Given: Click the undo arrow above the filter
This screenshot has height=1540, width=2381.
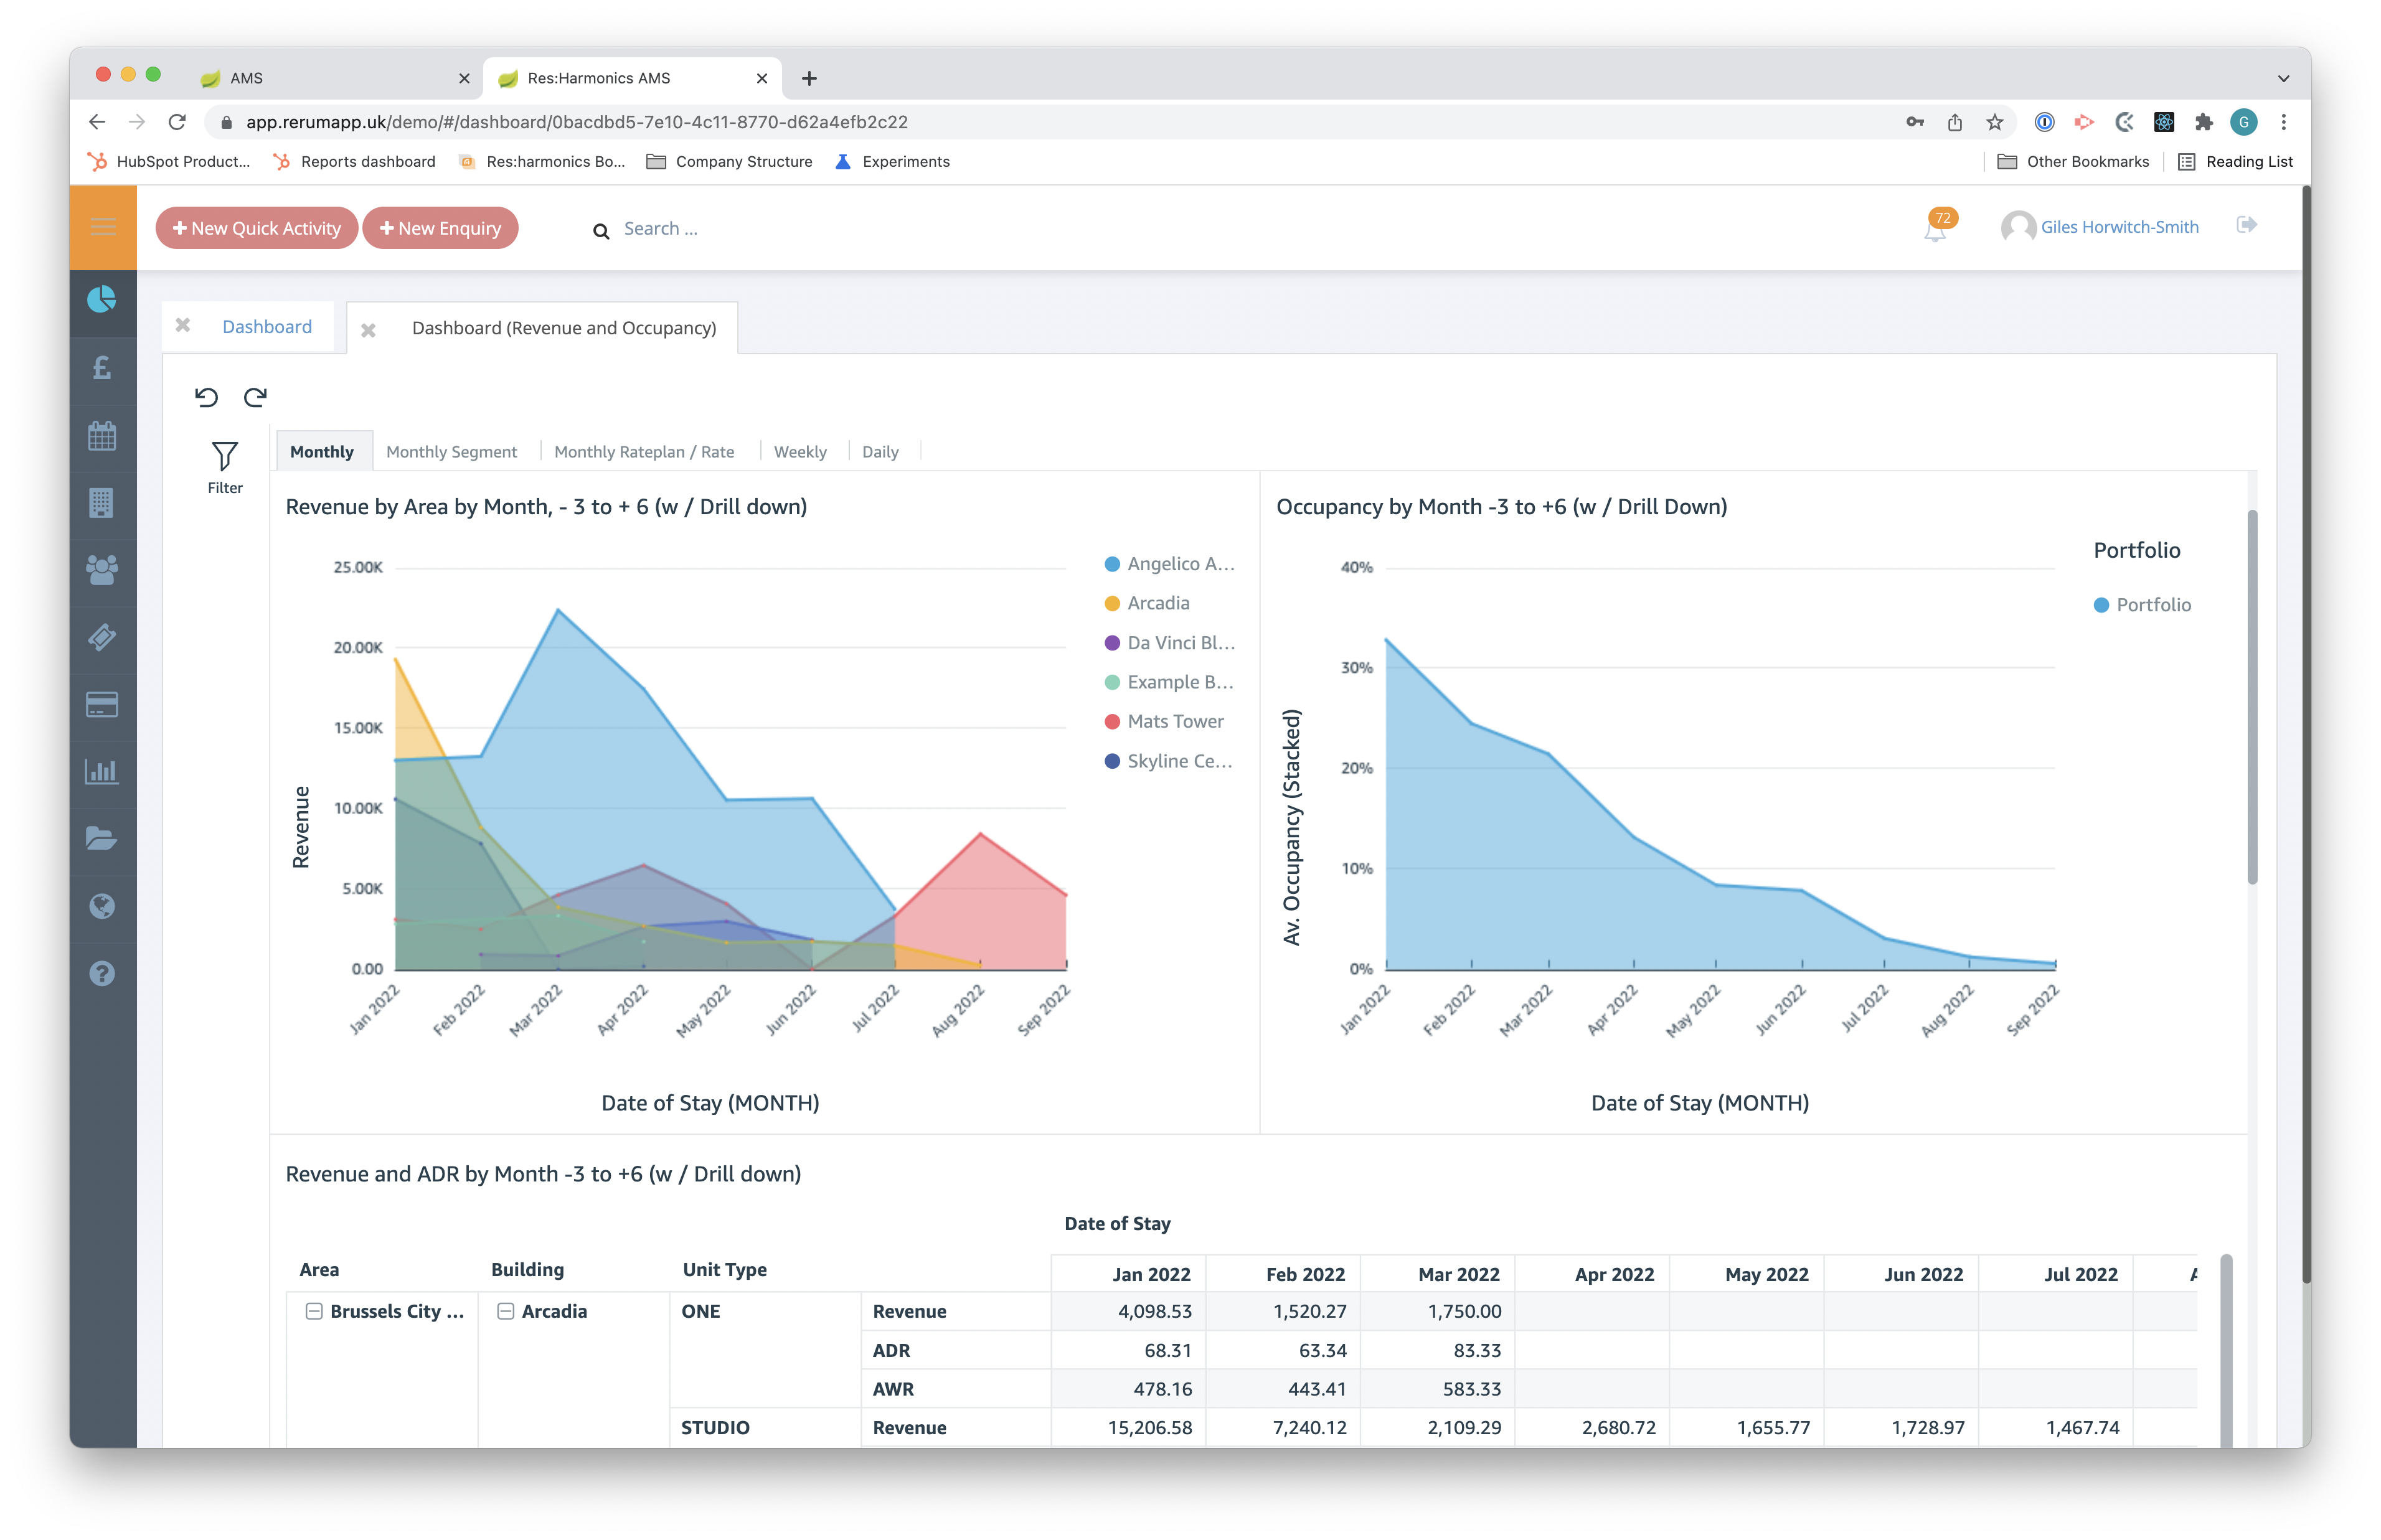Looking at the screenshot, I should [206, 397].
